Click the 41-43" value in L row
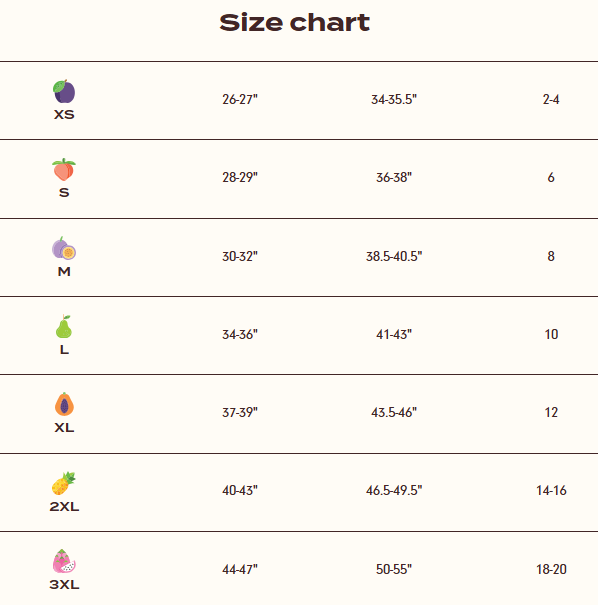 [x=394, y=335]
